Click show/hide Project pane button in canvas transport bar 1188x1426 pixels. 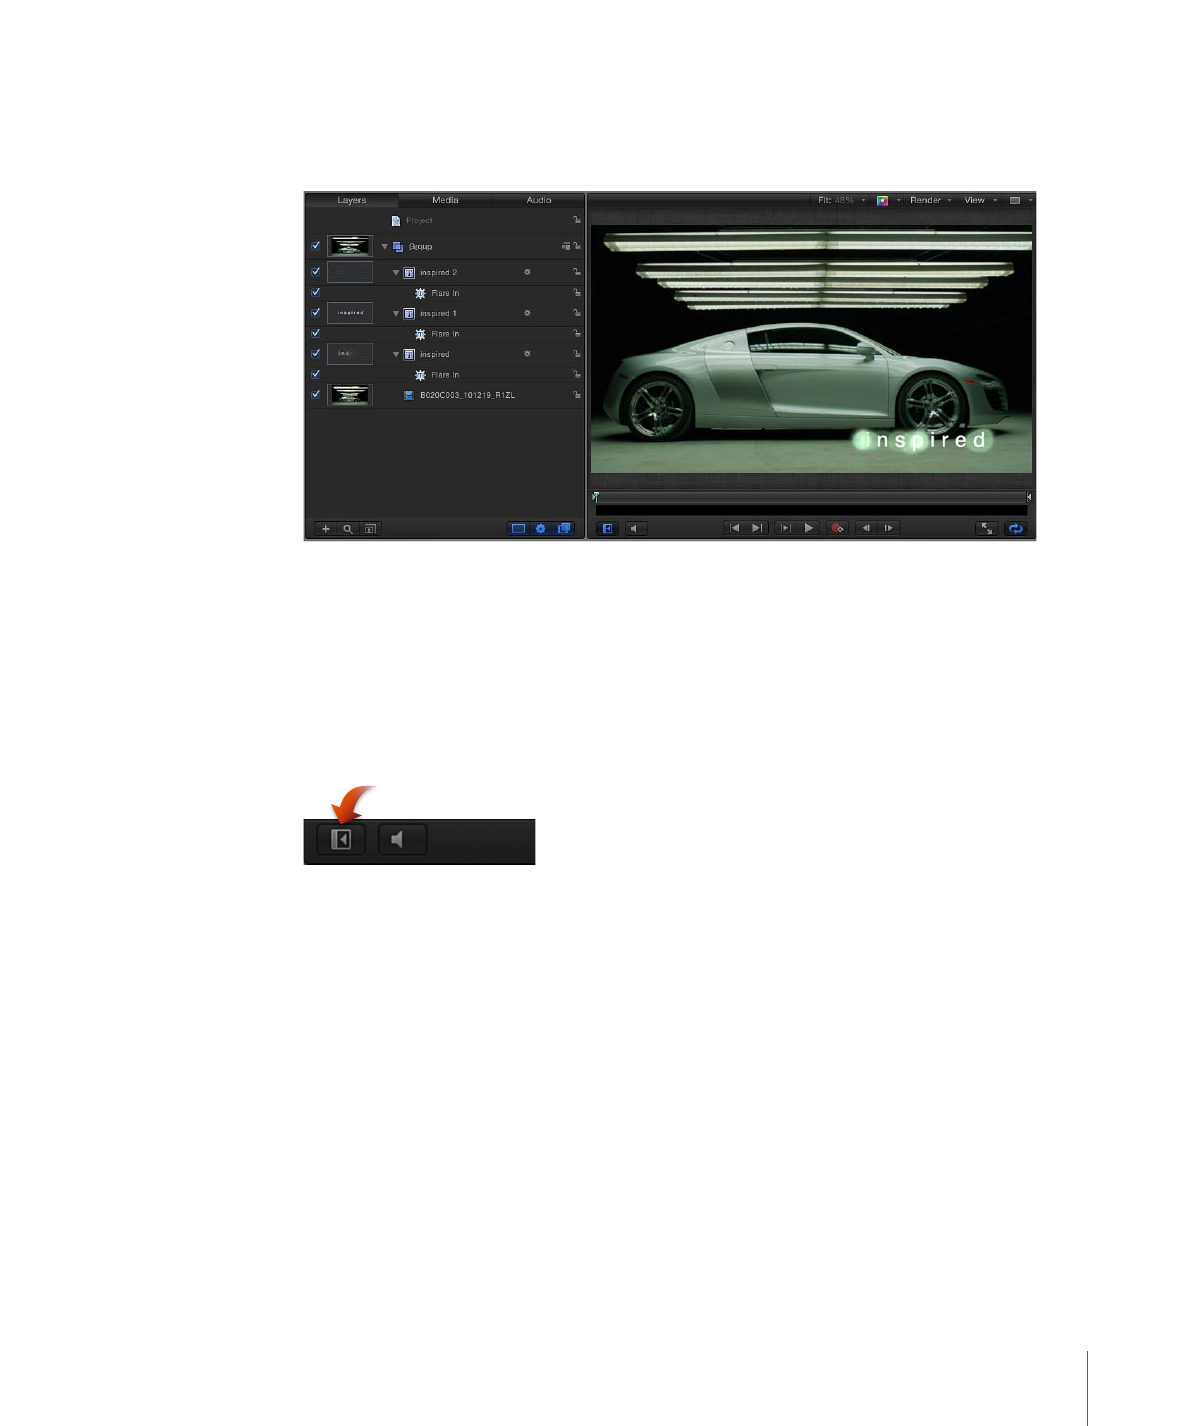point(607,529)
